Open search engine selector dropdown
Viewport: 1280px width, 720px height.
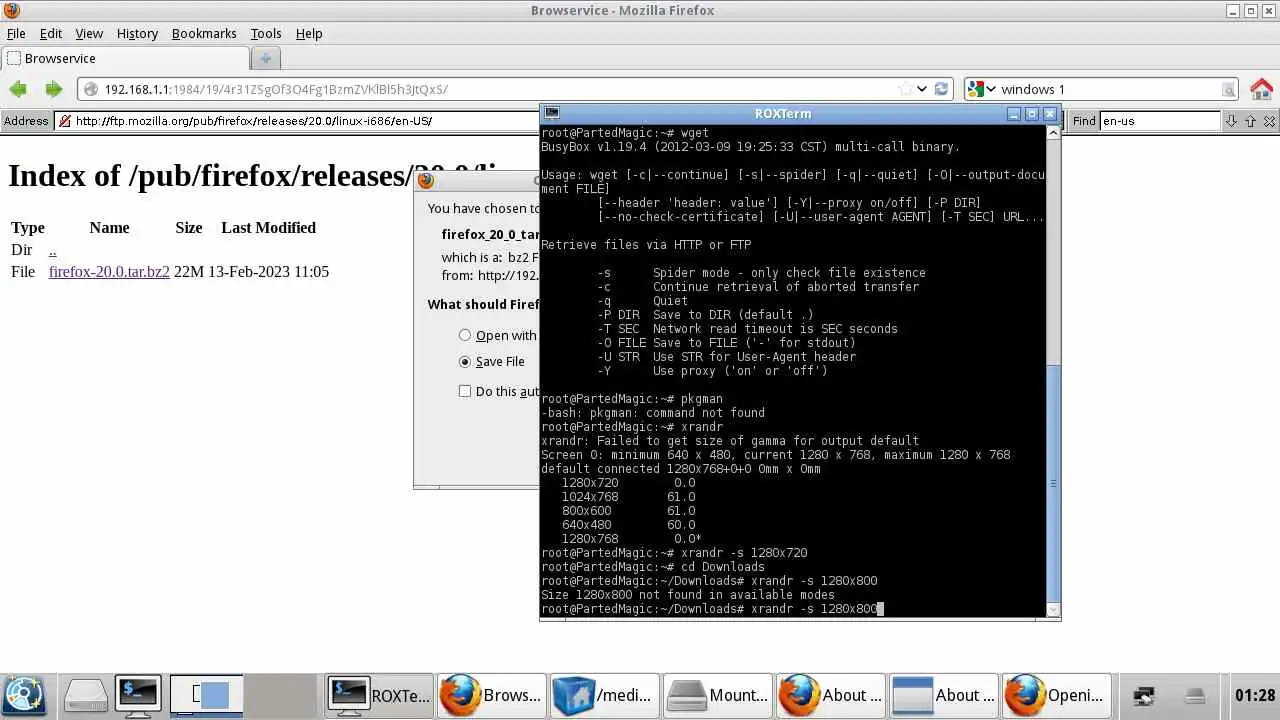click(991, 89)
